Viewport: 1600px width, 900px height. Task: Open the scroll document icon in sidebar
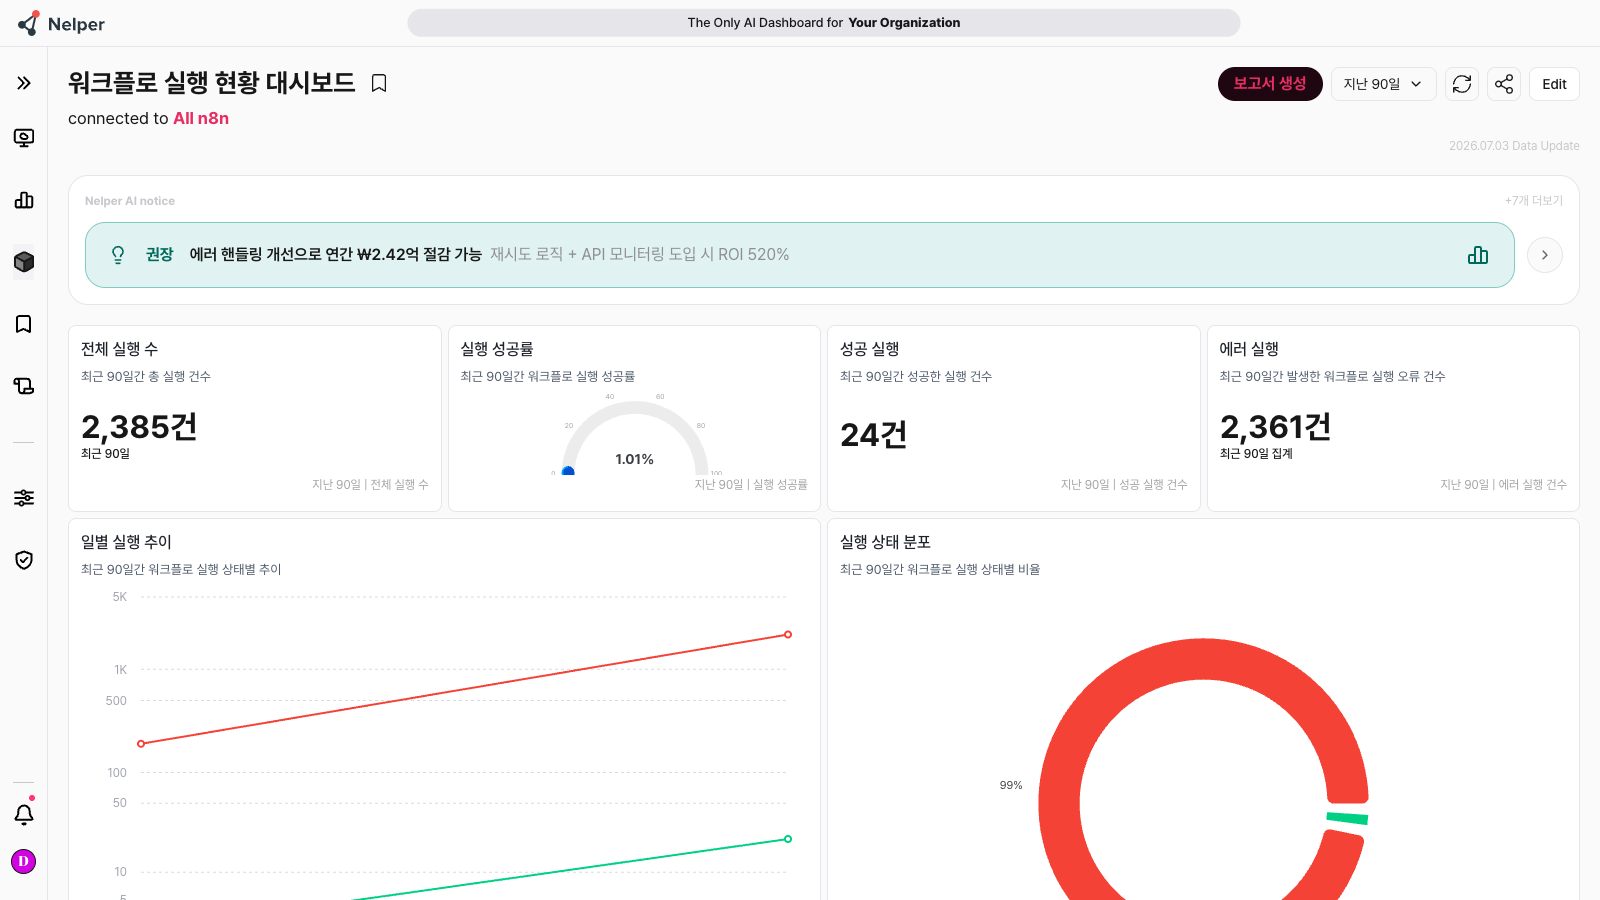tap(24, 386)
